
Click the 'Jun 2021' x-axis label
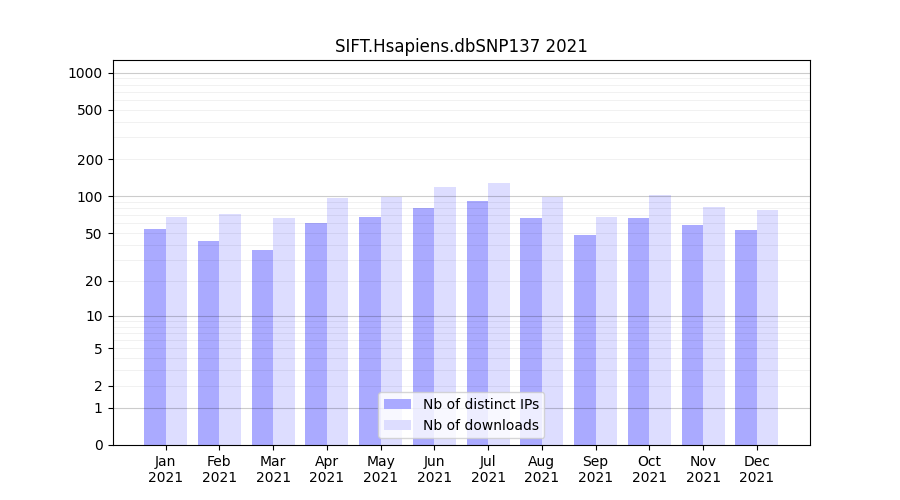[434, 469]
